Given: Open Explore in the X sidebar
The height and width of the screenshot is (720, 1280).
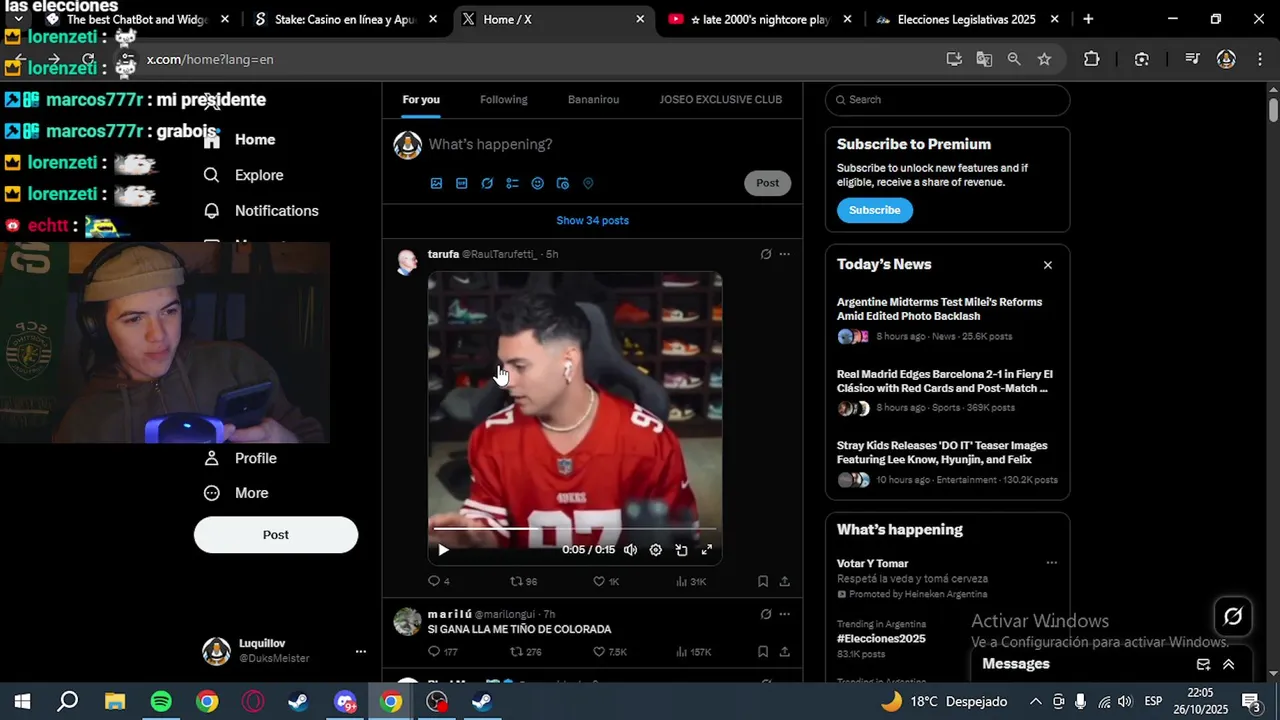Looking at the screenshot, I should (x=244, y=175).
